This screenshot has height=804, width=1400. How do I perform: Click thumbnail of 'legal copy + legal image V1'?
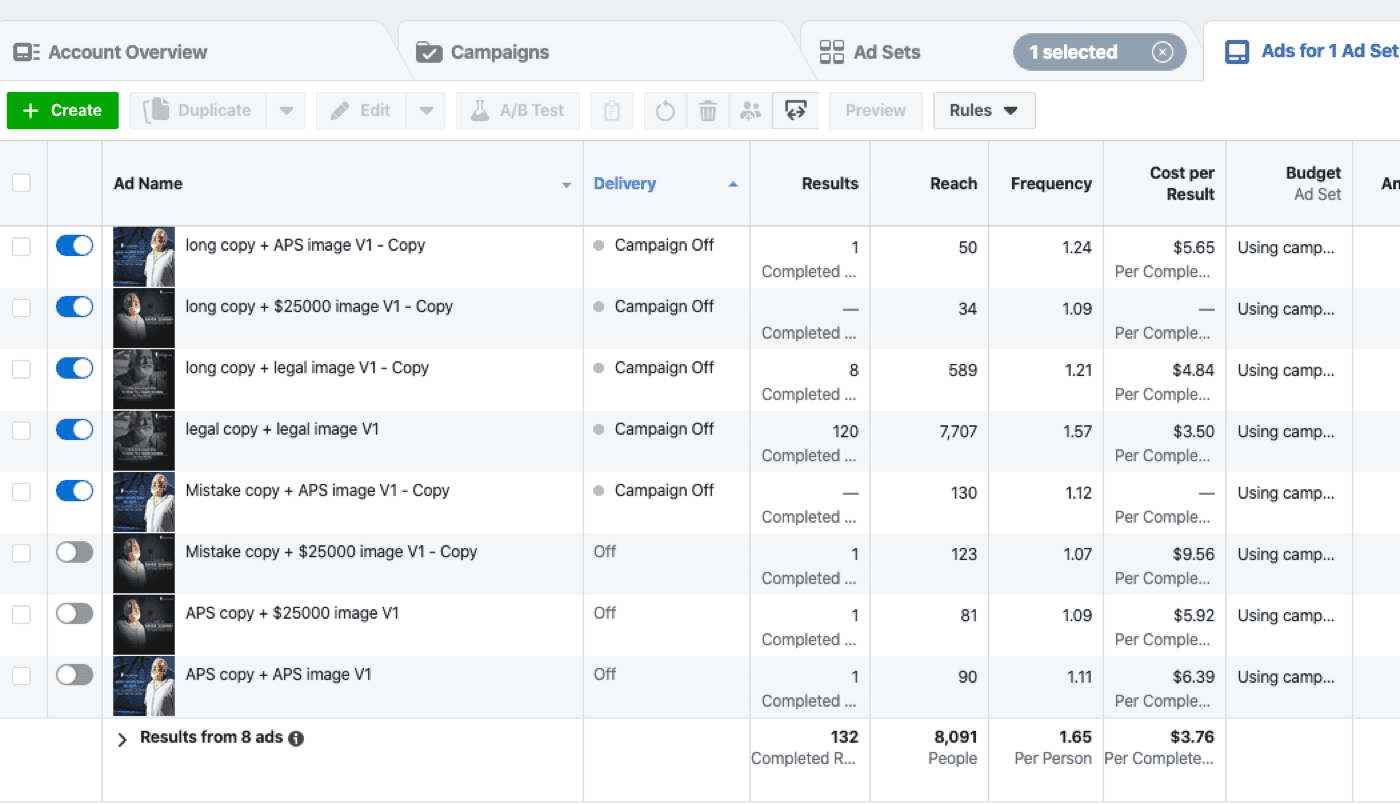(x=144, y=441)
